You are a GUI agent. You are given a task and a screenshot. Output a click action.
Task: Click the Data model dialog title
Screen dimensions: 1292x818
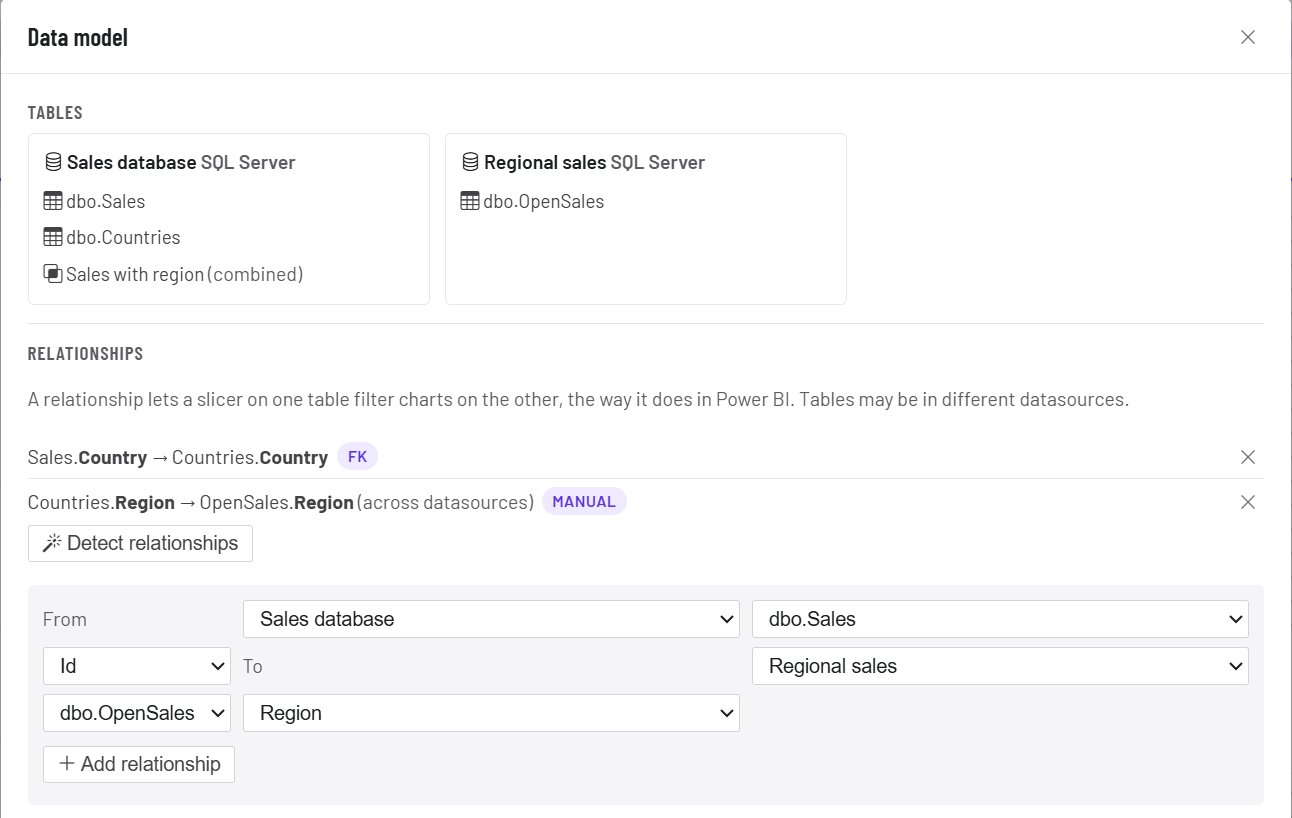pos(78,38)
